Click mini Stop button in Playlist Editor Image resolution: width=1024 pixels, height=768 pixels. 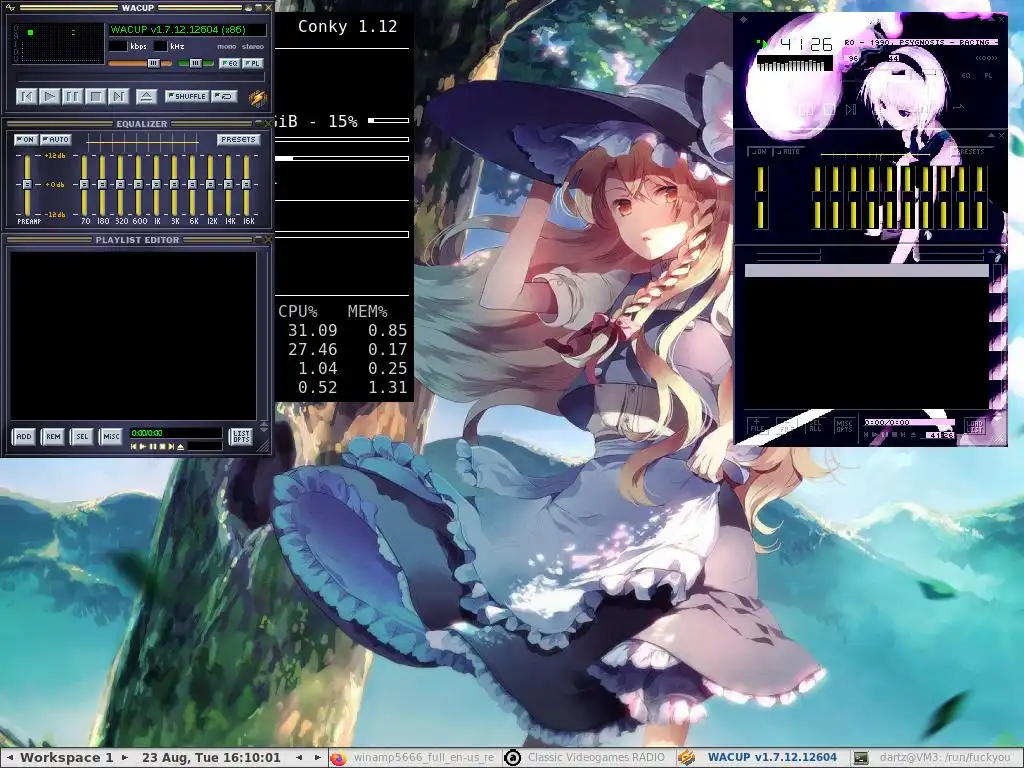pyautogui.click(x=161, y=447)
